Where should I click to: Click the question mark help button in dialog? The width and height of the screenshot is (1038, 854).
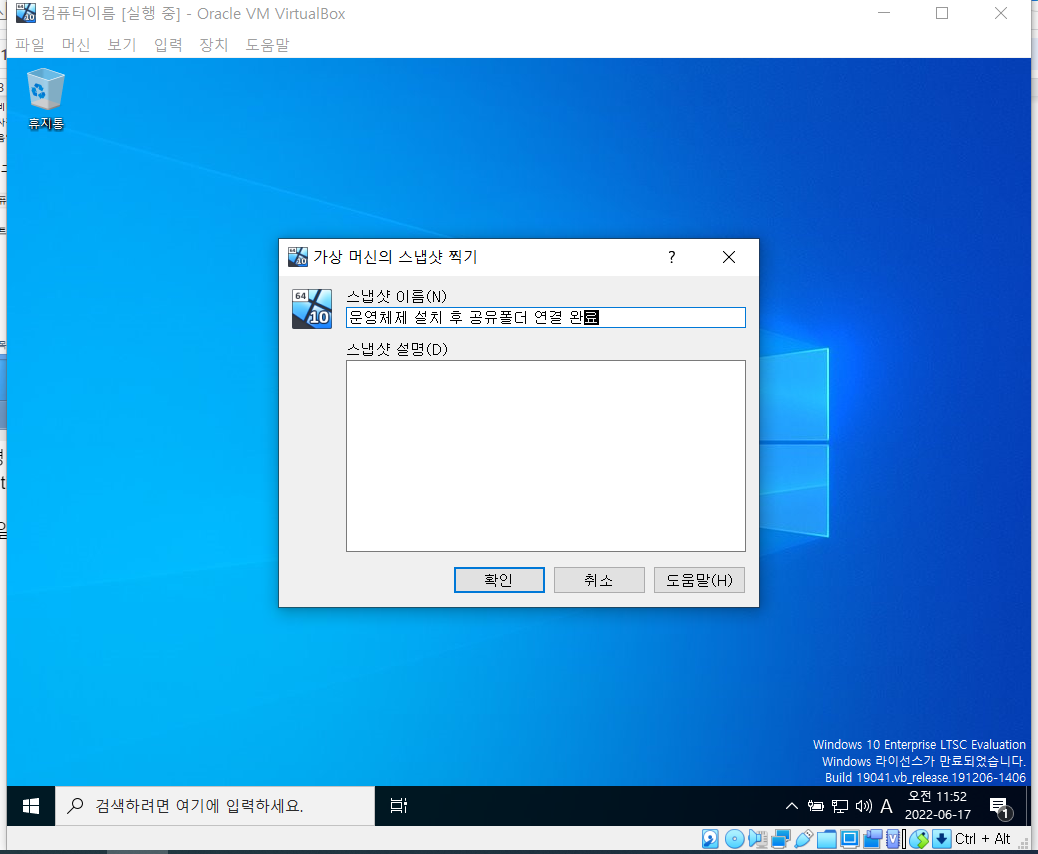(671, 257)
